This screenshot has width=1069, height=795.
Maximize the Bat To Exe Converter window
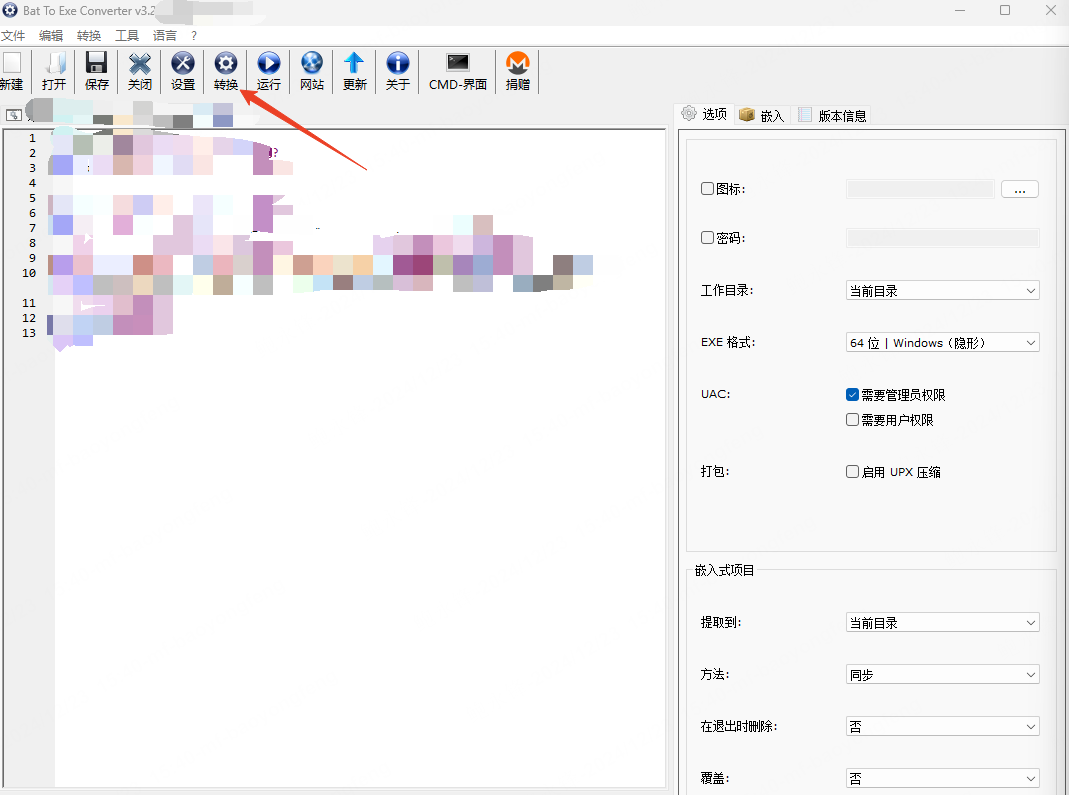pyautogui.click(x=1005, y=10)
